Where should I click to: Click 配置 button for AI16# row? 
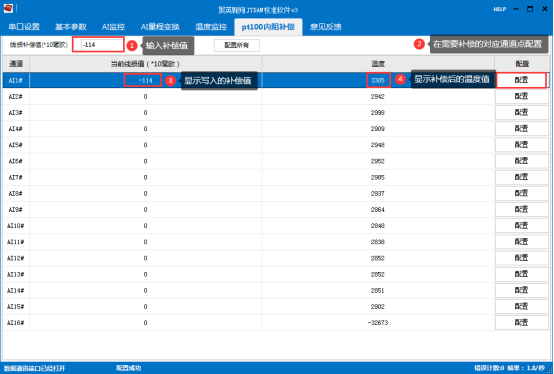point(521,323)
